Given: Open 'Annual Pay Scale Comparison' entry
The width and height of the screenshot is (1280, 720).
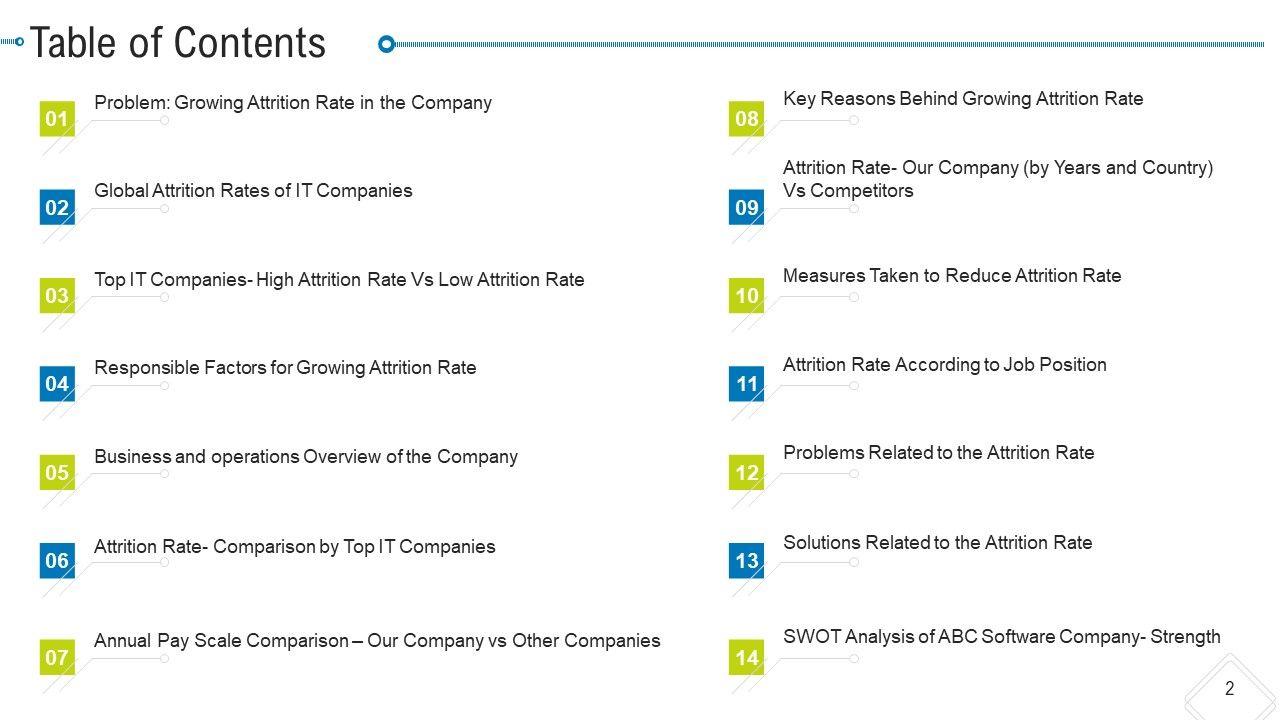Looking at the screenshot, I should (376, 641).
